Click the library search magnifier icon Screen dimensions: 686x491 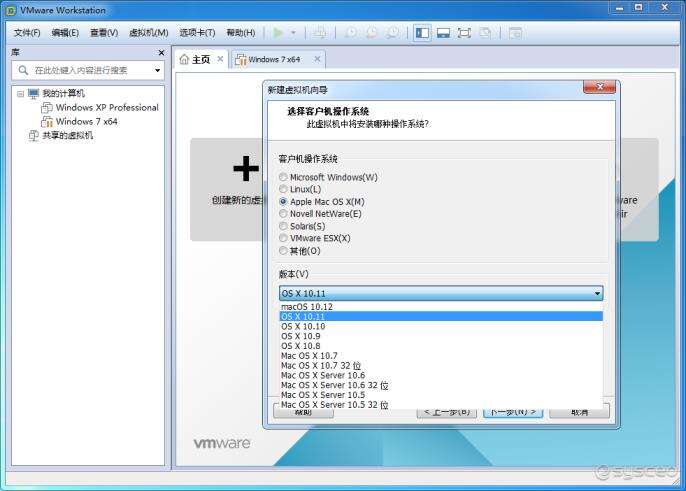pos(23,70)
